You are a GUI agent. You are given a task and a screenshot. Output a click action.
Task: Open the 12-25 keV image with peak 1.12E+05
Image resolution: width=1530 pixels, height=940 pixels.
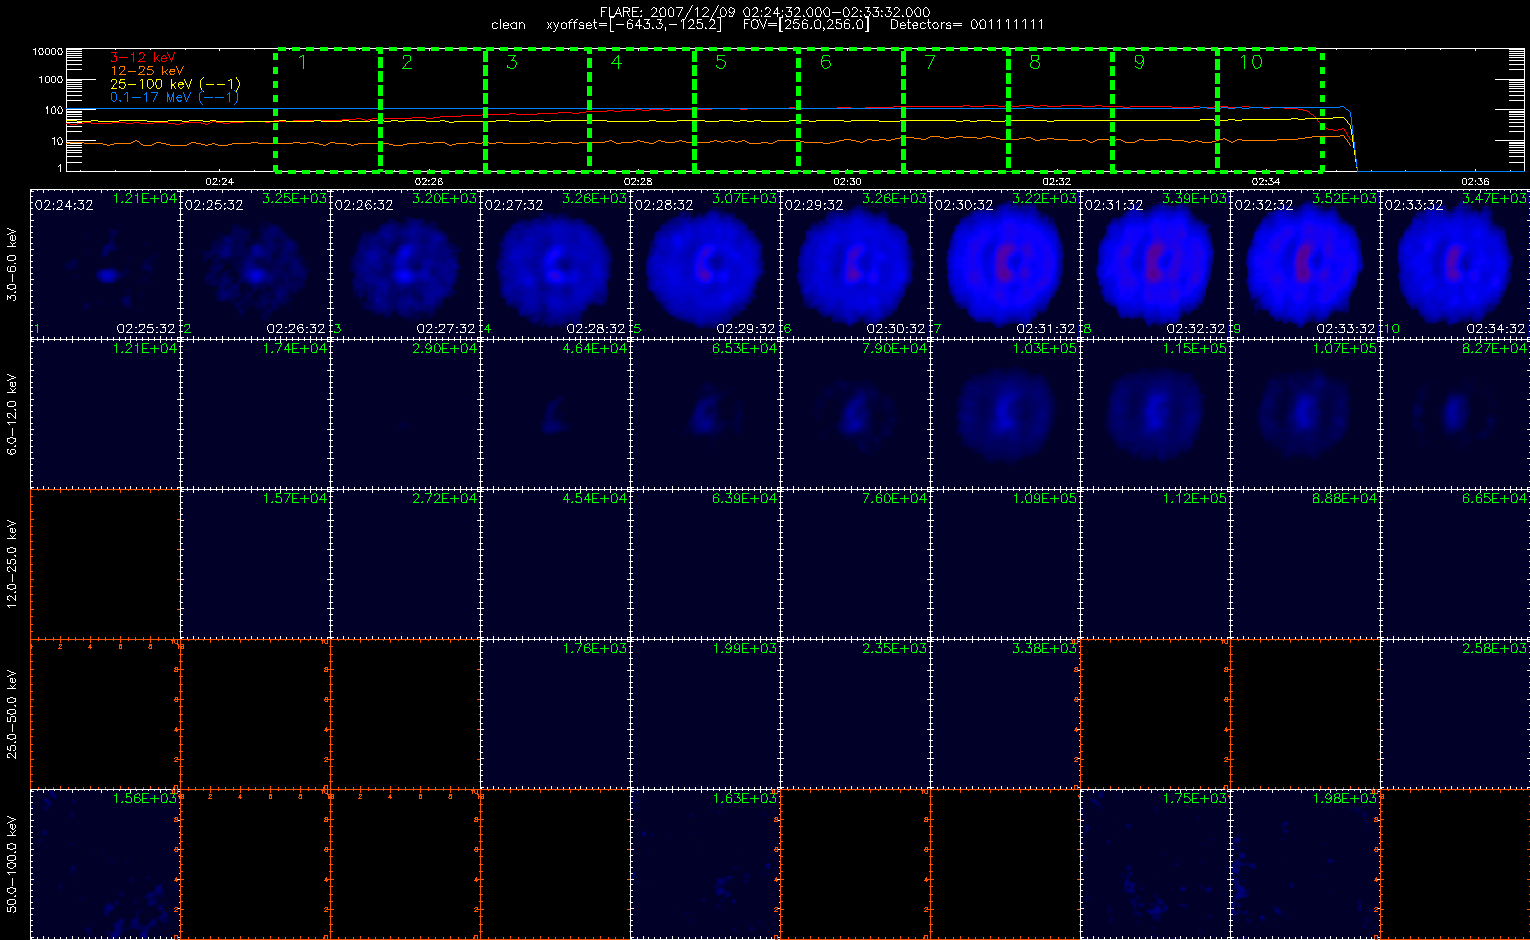1156,564
